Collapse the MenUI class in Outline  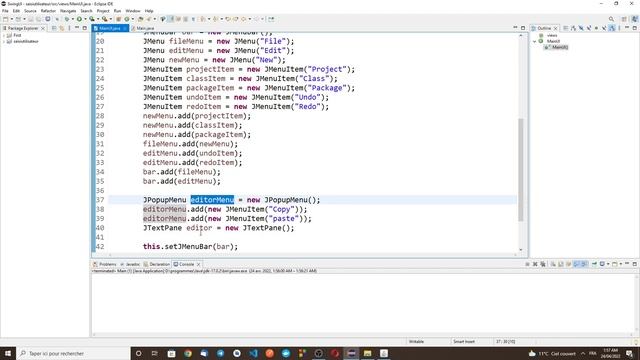click(x=534, y=42)
